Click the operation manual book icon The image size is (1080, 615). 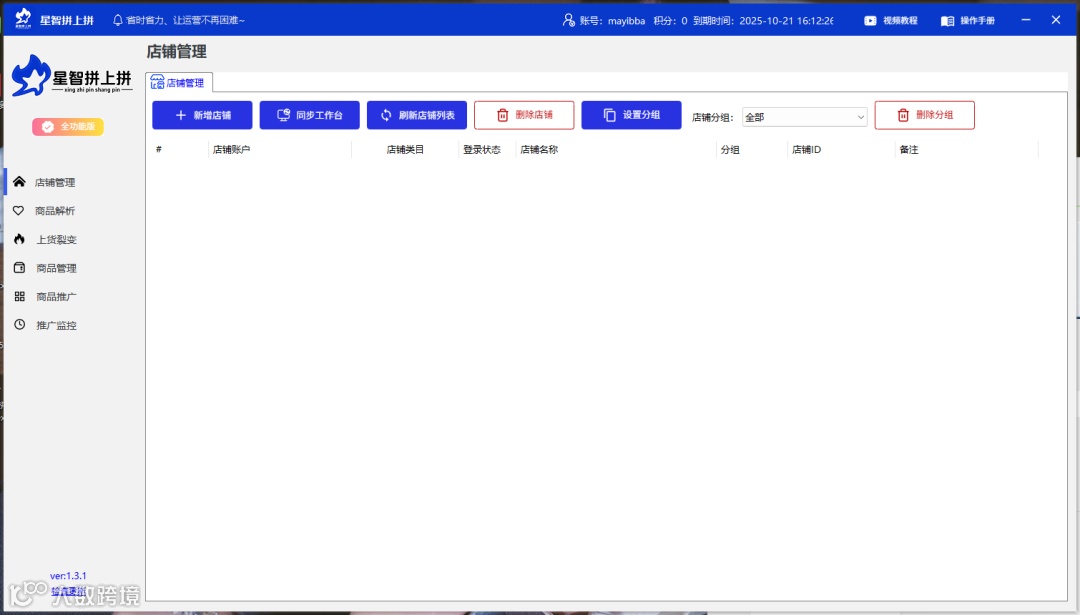[x=948, y=21]
